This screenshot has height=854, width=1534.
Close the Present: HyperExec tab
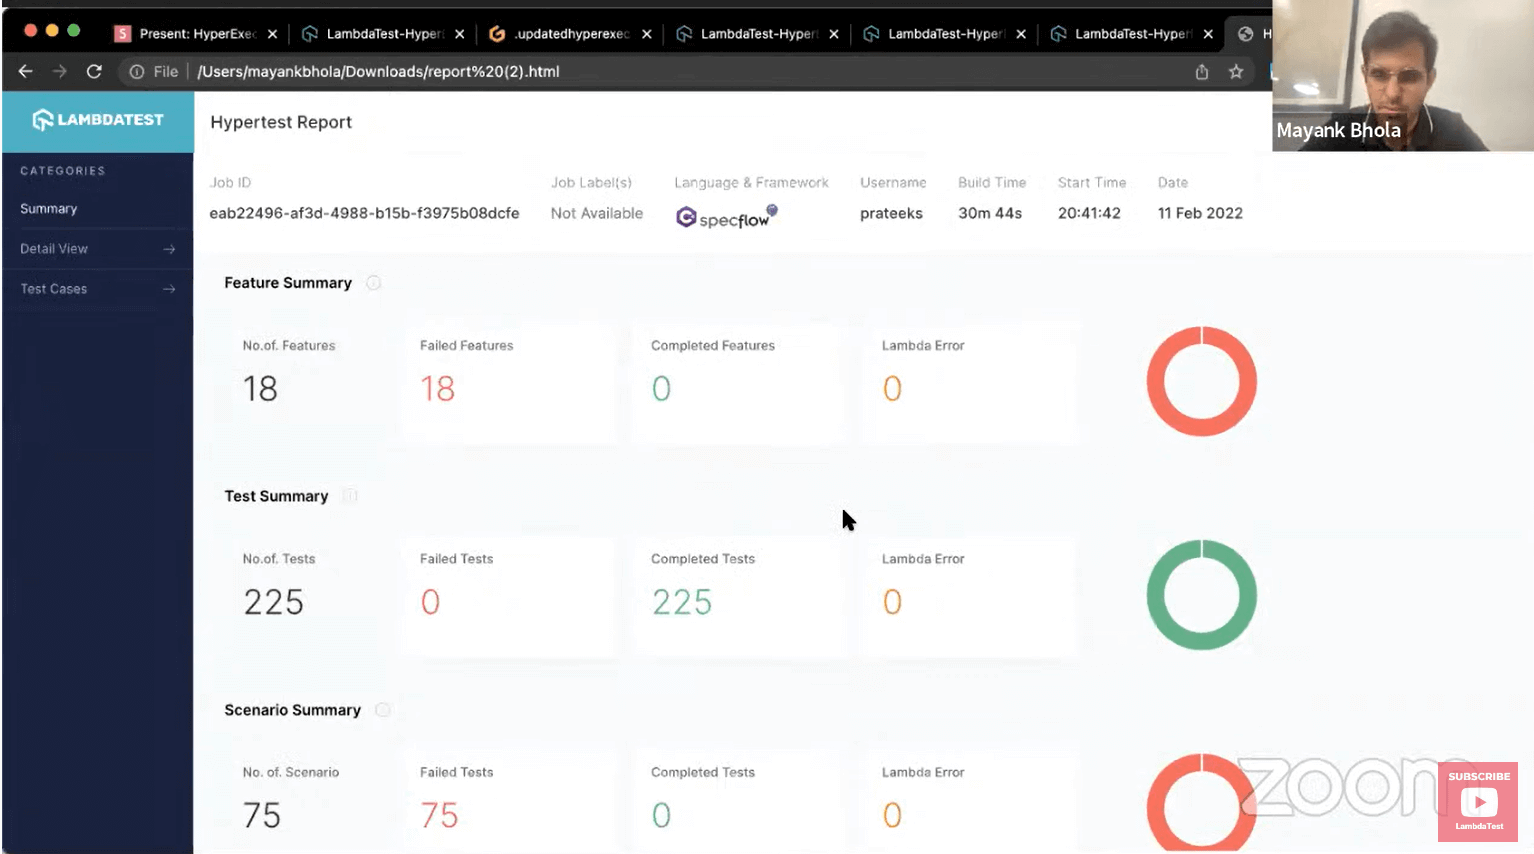click(x=272, y=34)
